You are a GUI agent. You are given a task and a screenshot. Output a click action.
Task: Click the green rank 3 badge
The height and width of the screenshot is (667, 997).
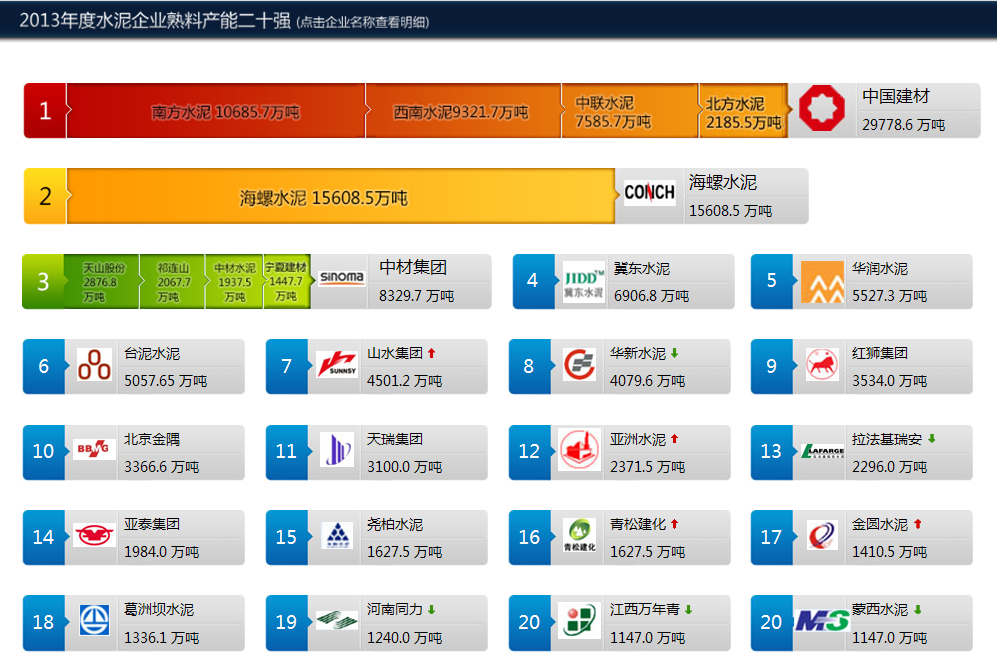coord(43,282)
